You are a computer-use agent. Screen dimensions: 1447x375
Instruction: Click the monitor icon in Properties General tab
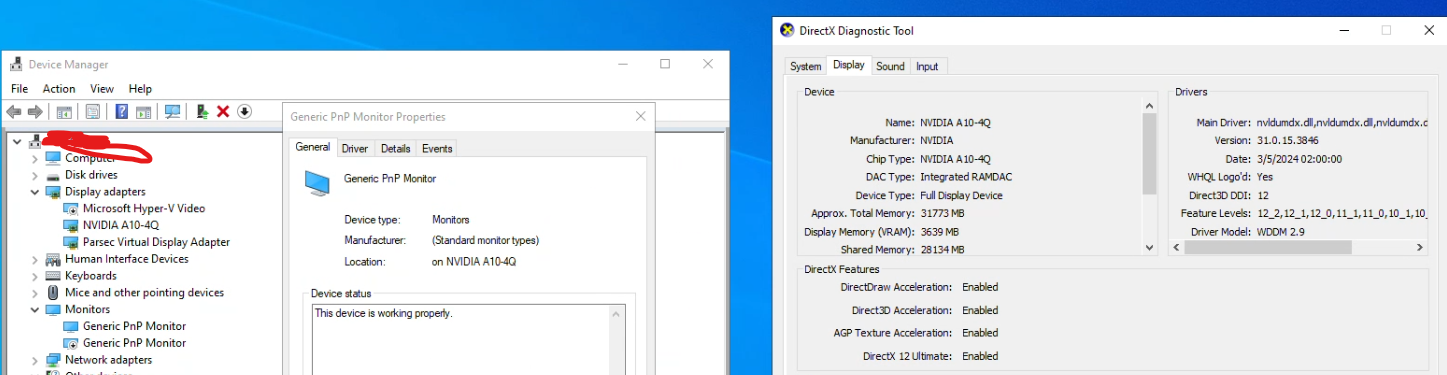point(317,182)
